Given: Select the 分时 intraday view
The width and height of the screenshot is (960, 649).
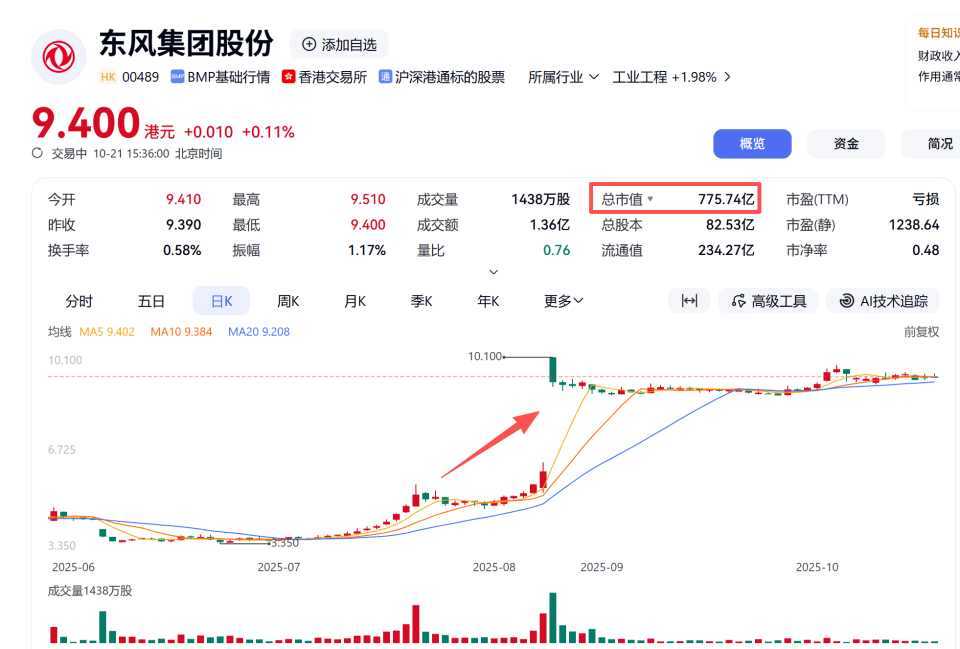Looking at the screenshot, I should point(77,300).
